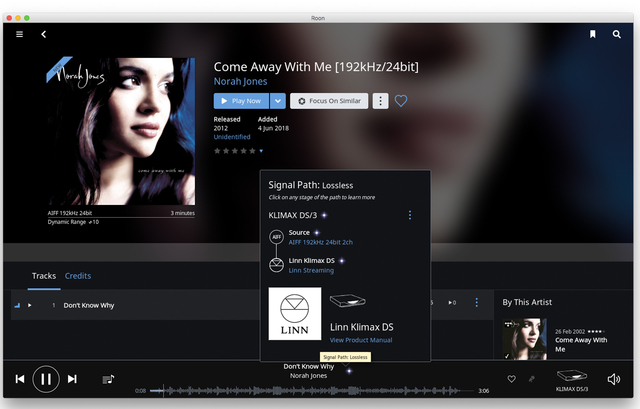Skip to next track

coord(72,379)
